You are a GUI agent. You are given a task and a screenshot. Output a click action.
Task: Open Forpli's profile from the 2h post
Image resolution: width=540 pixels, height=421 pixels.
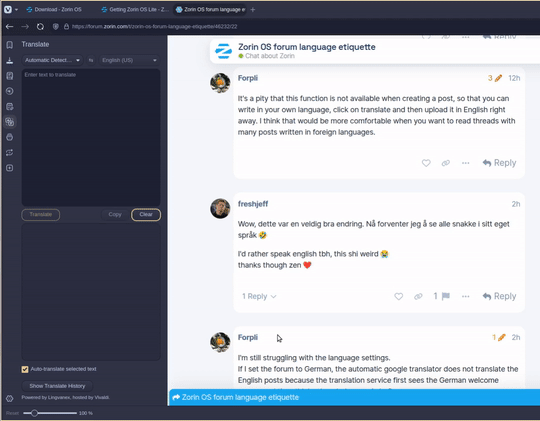point(248,337)
